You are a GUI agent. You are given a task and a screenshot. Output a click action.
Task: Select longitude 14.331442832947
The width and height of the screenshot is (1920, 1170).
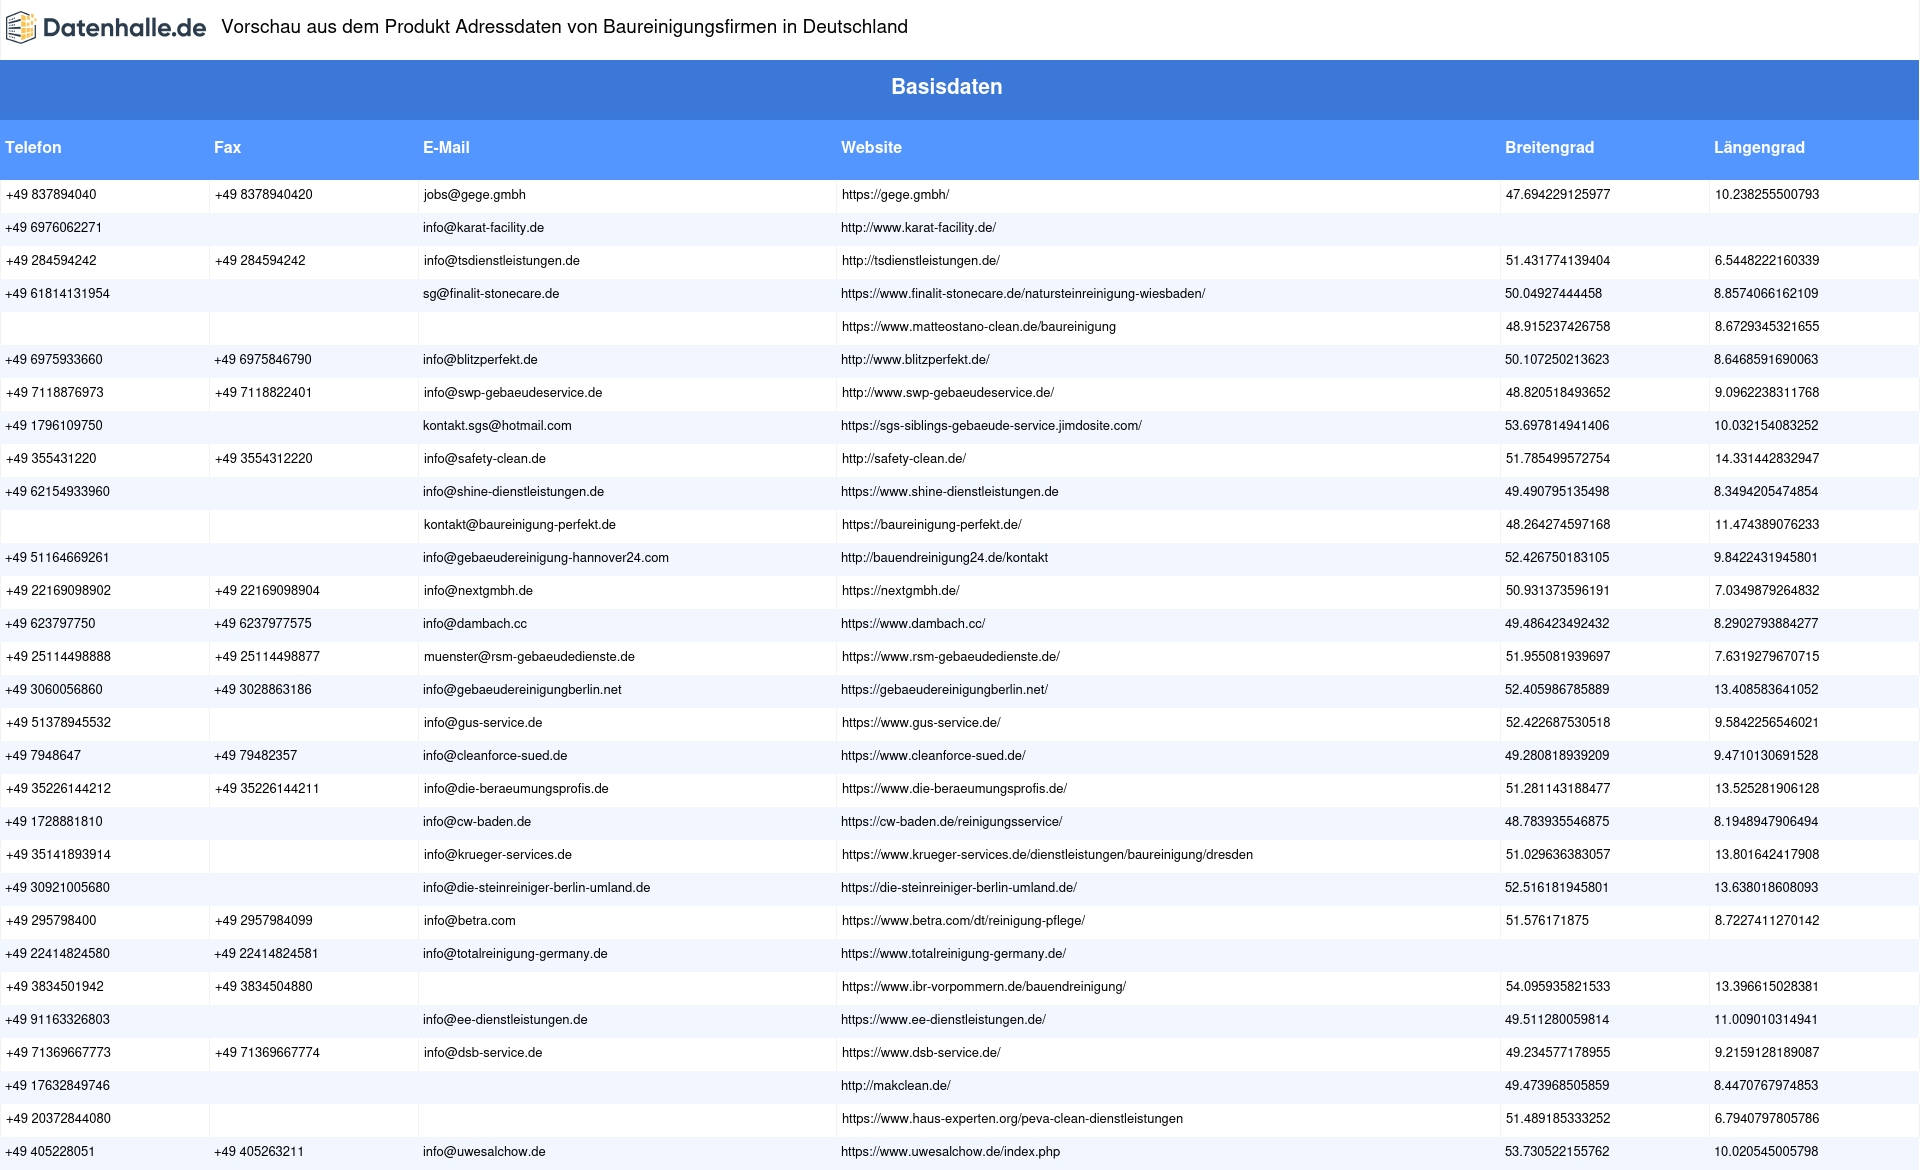pos(1767,459)
